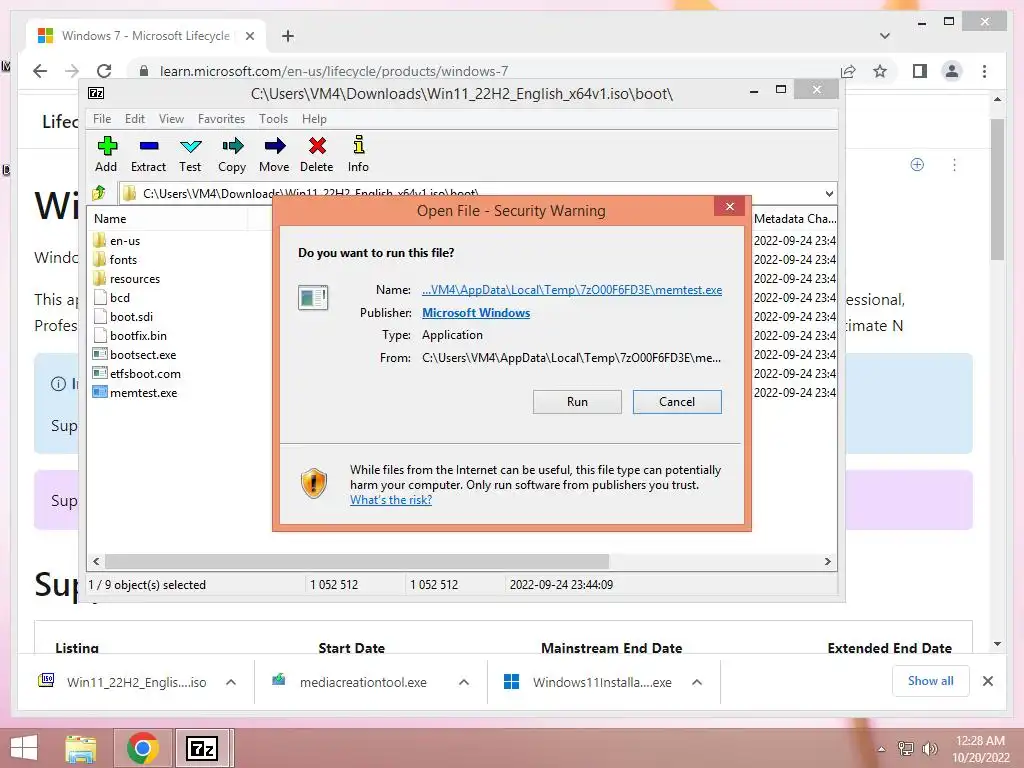The height and width of the screenshot is (768, 1024).
Task: Click Show all downloads button
Action: pos(930,681)
